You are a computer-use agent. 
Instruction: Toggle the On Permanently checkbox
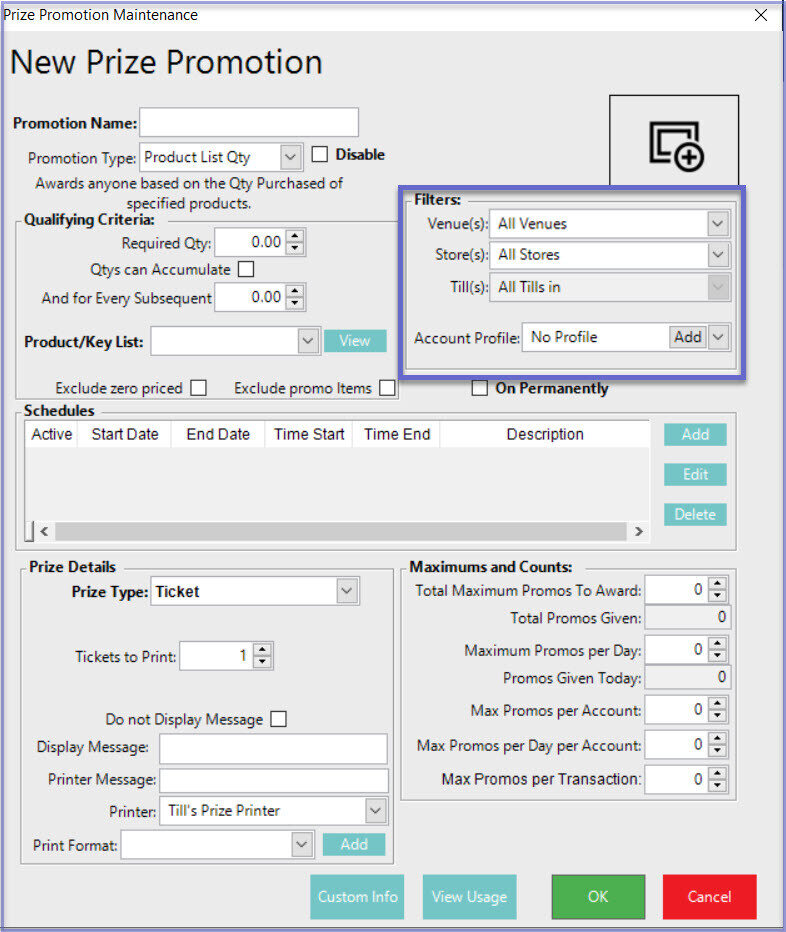point(480,388)
